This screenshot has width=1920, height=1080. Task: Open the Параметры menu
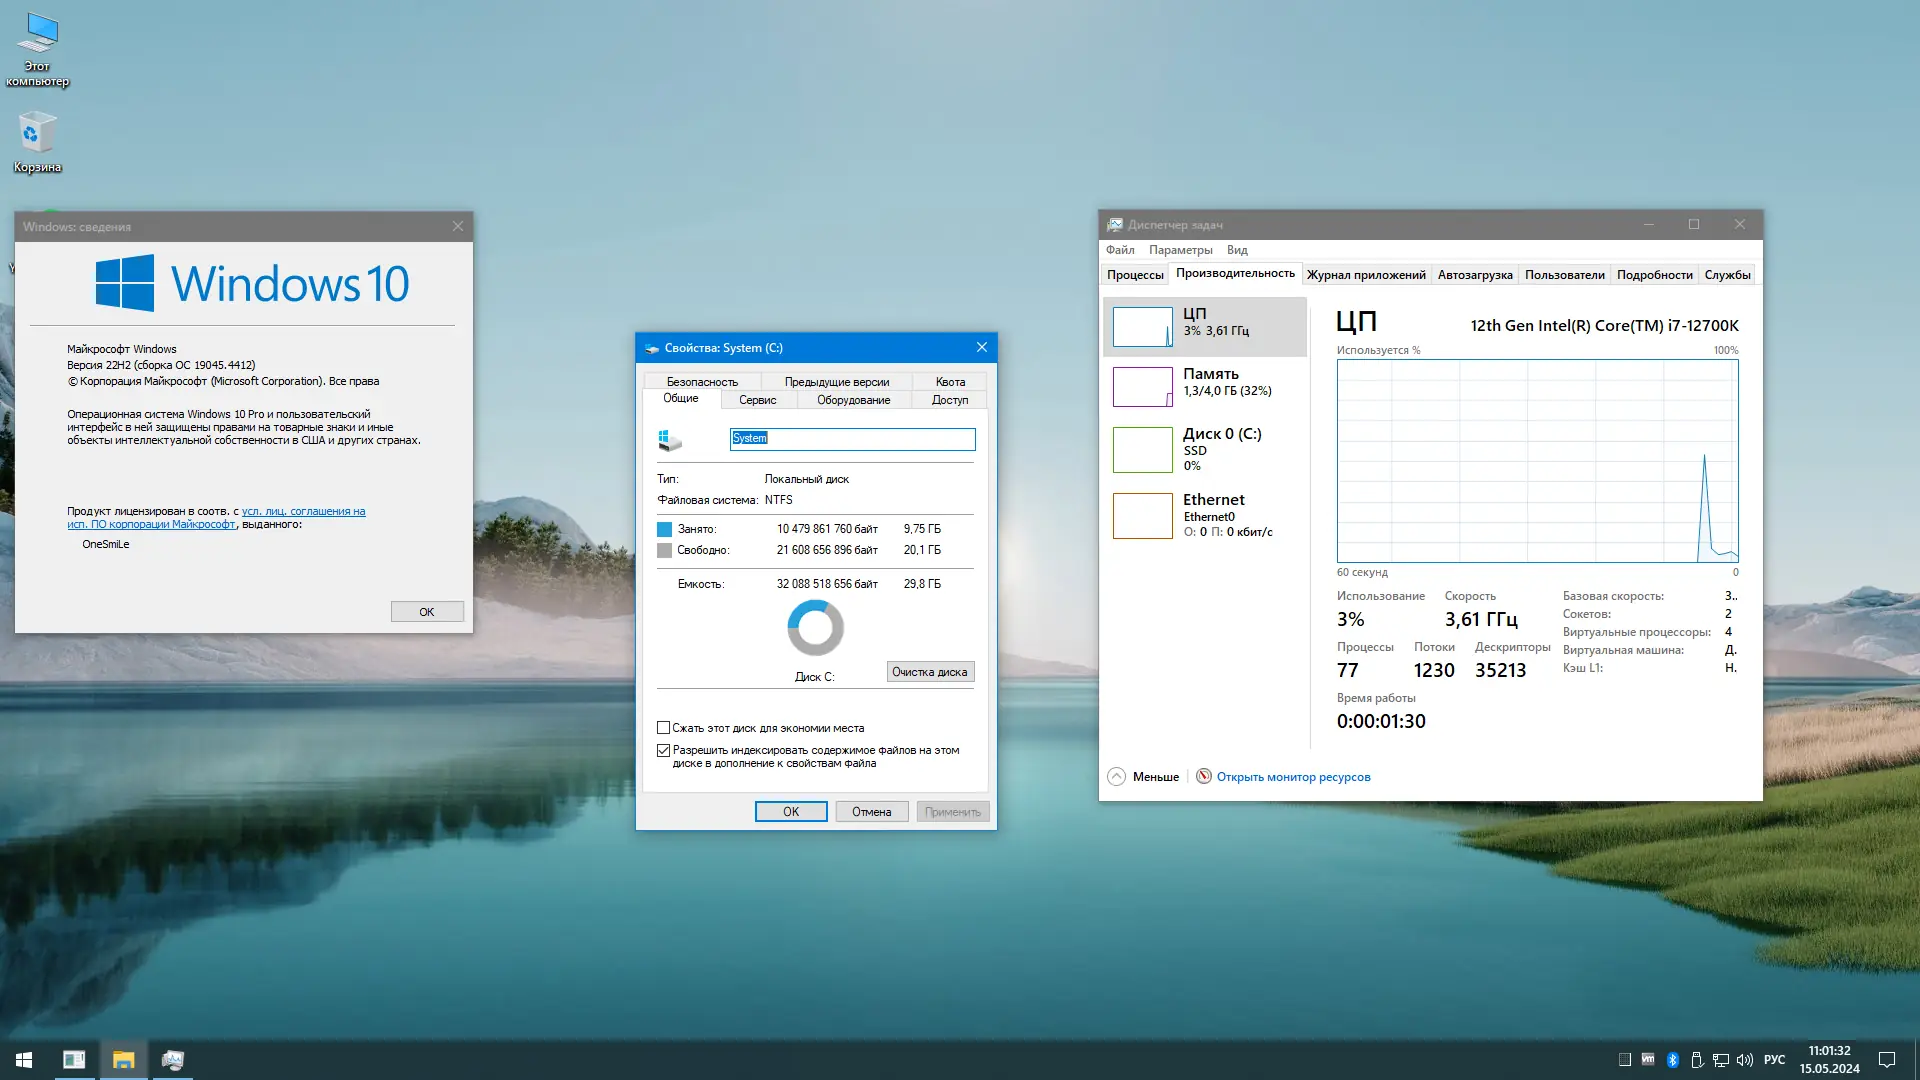[1180, 250]
